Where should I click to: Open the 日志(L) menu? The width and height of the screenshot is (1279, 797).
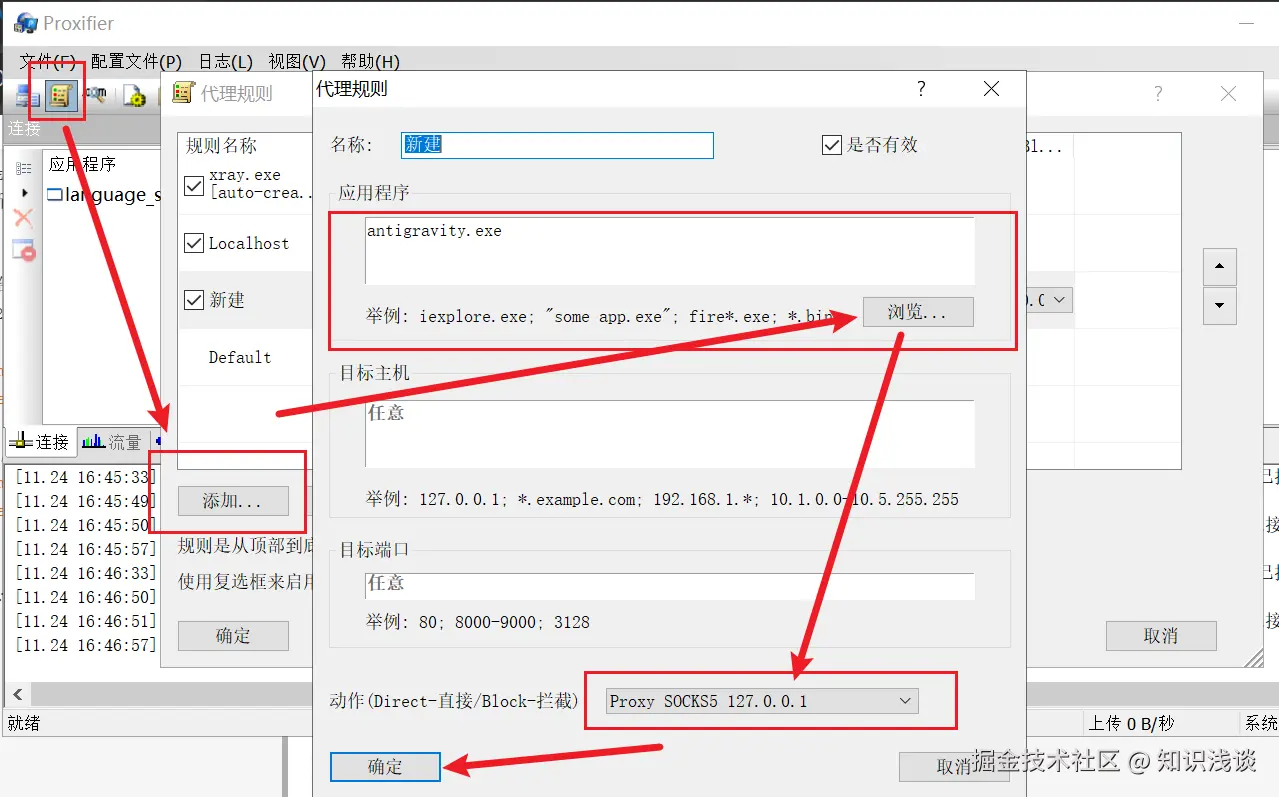coord(225,62)
